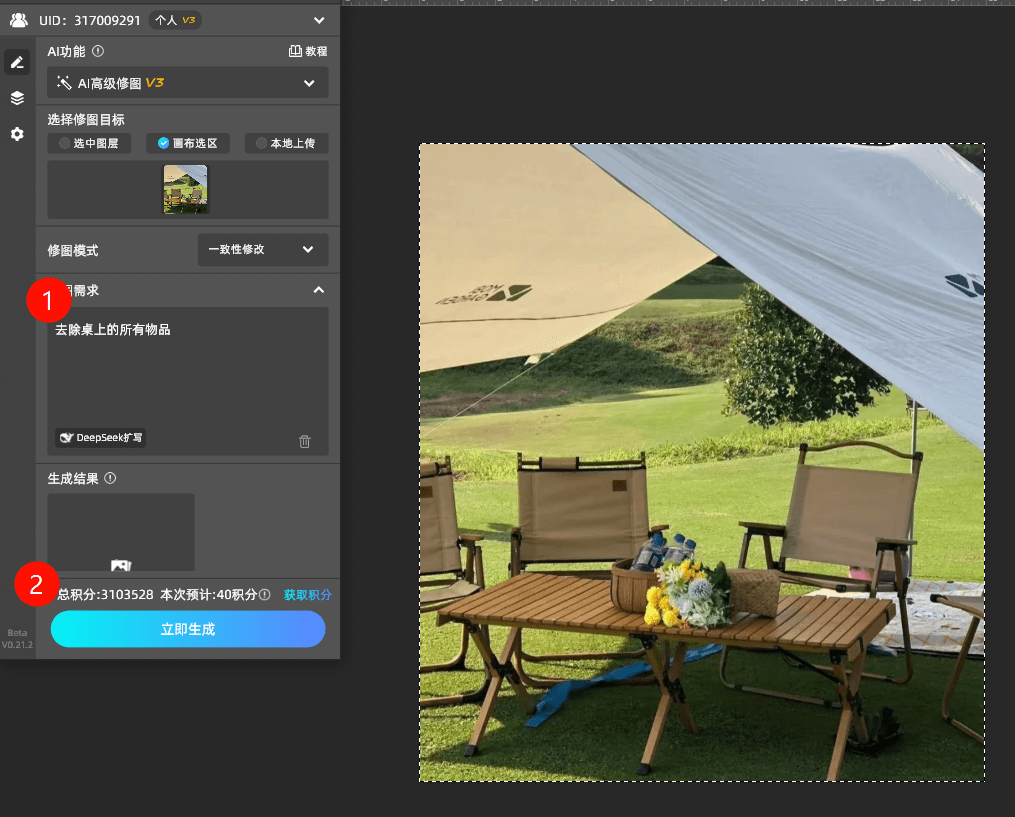
Task: Select the 本地上传 radio option
Action: [286, 143]
